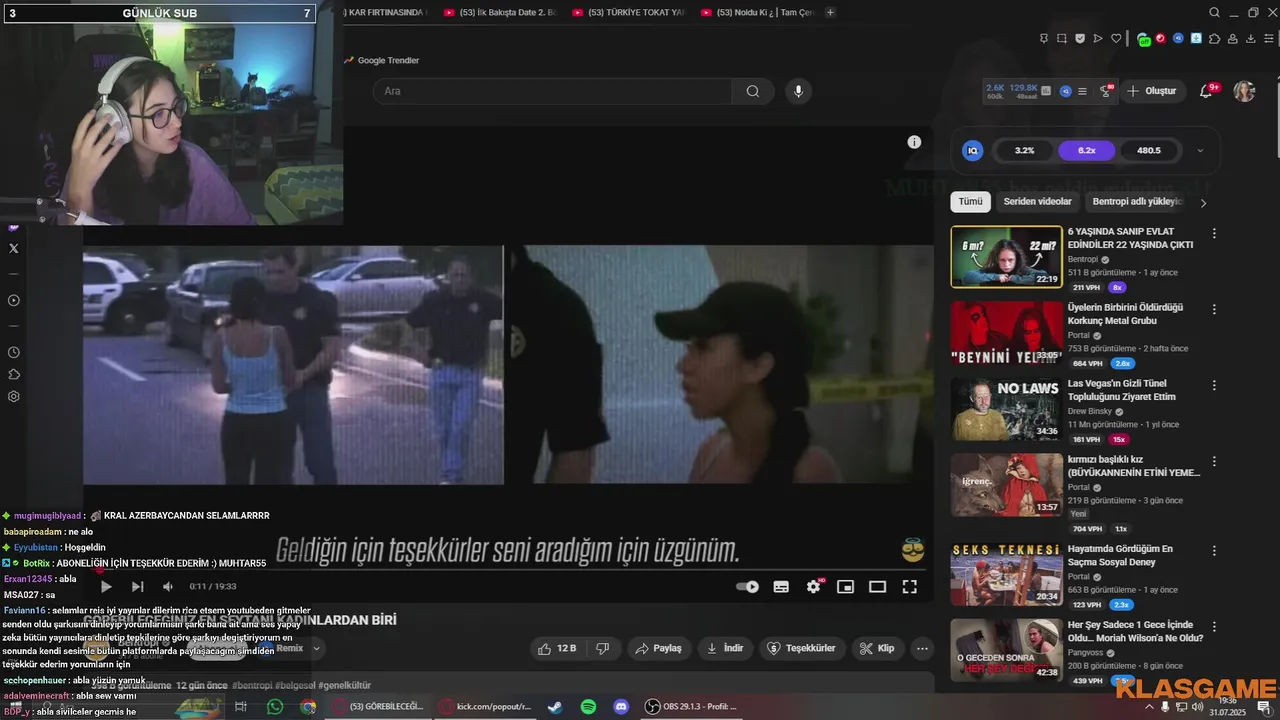Open the notifications bell
The width and height of the screenshot is (1280, 720).
tap(1207, 91)
